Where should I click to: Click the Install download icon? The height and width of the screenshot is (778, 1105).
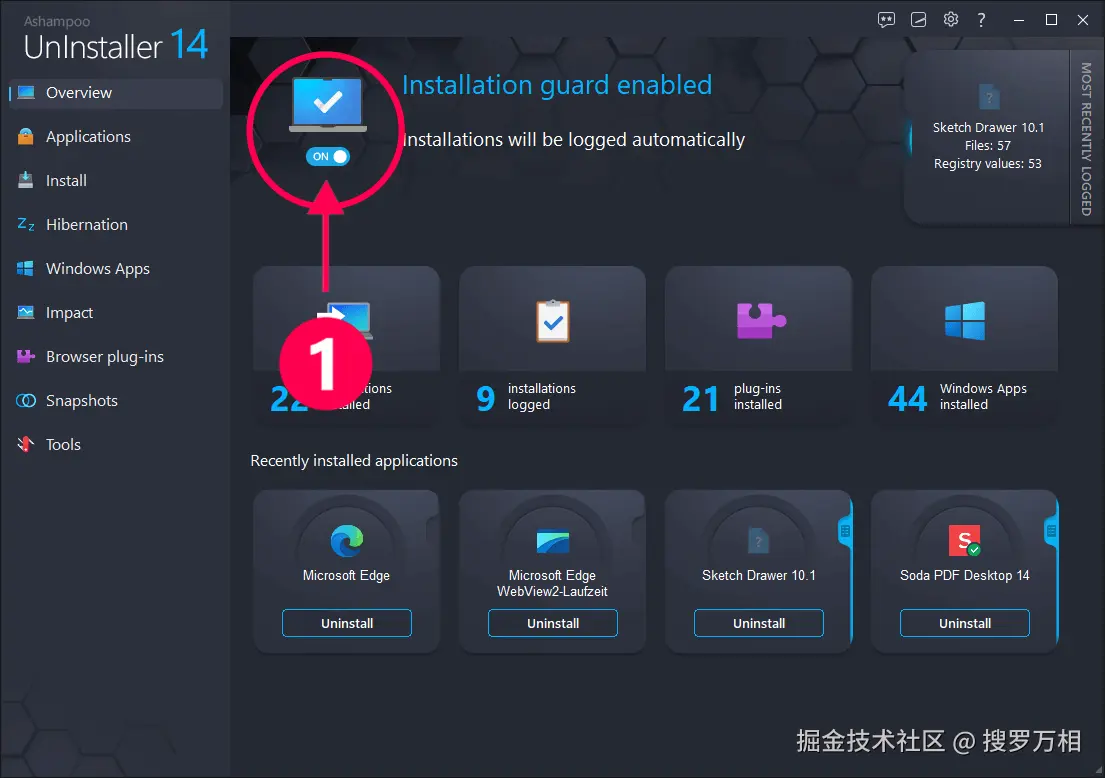point(25,180)
